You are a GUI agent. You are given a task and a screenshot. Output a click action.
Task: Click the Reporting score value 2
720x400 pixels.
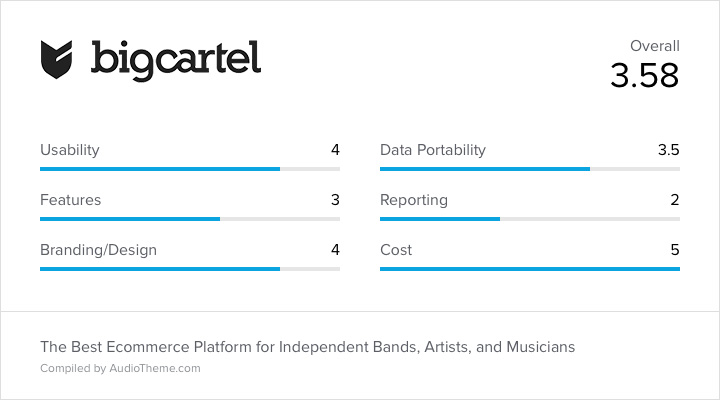[675, 200]
